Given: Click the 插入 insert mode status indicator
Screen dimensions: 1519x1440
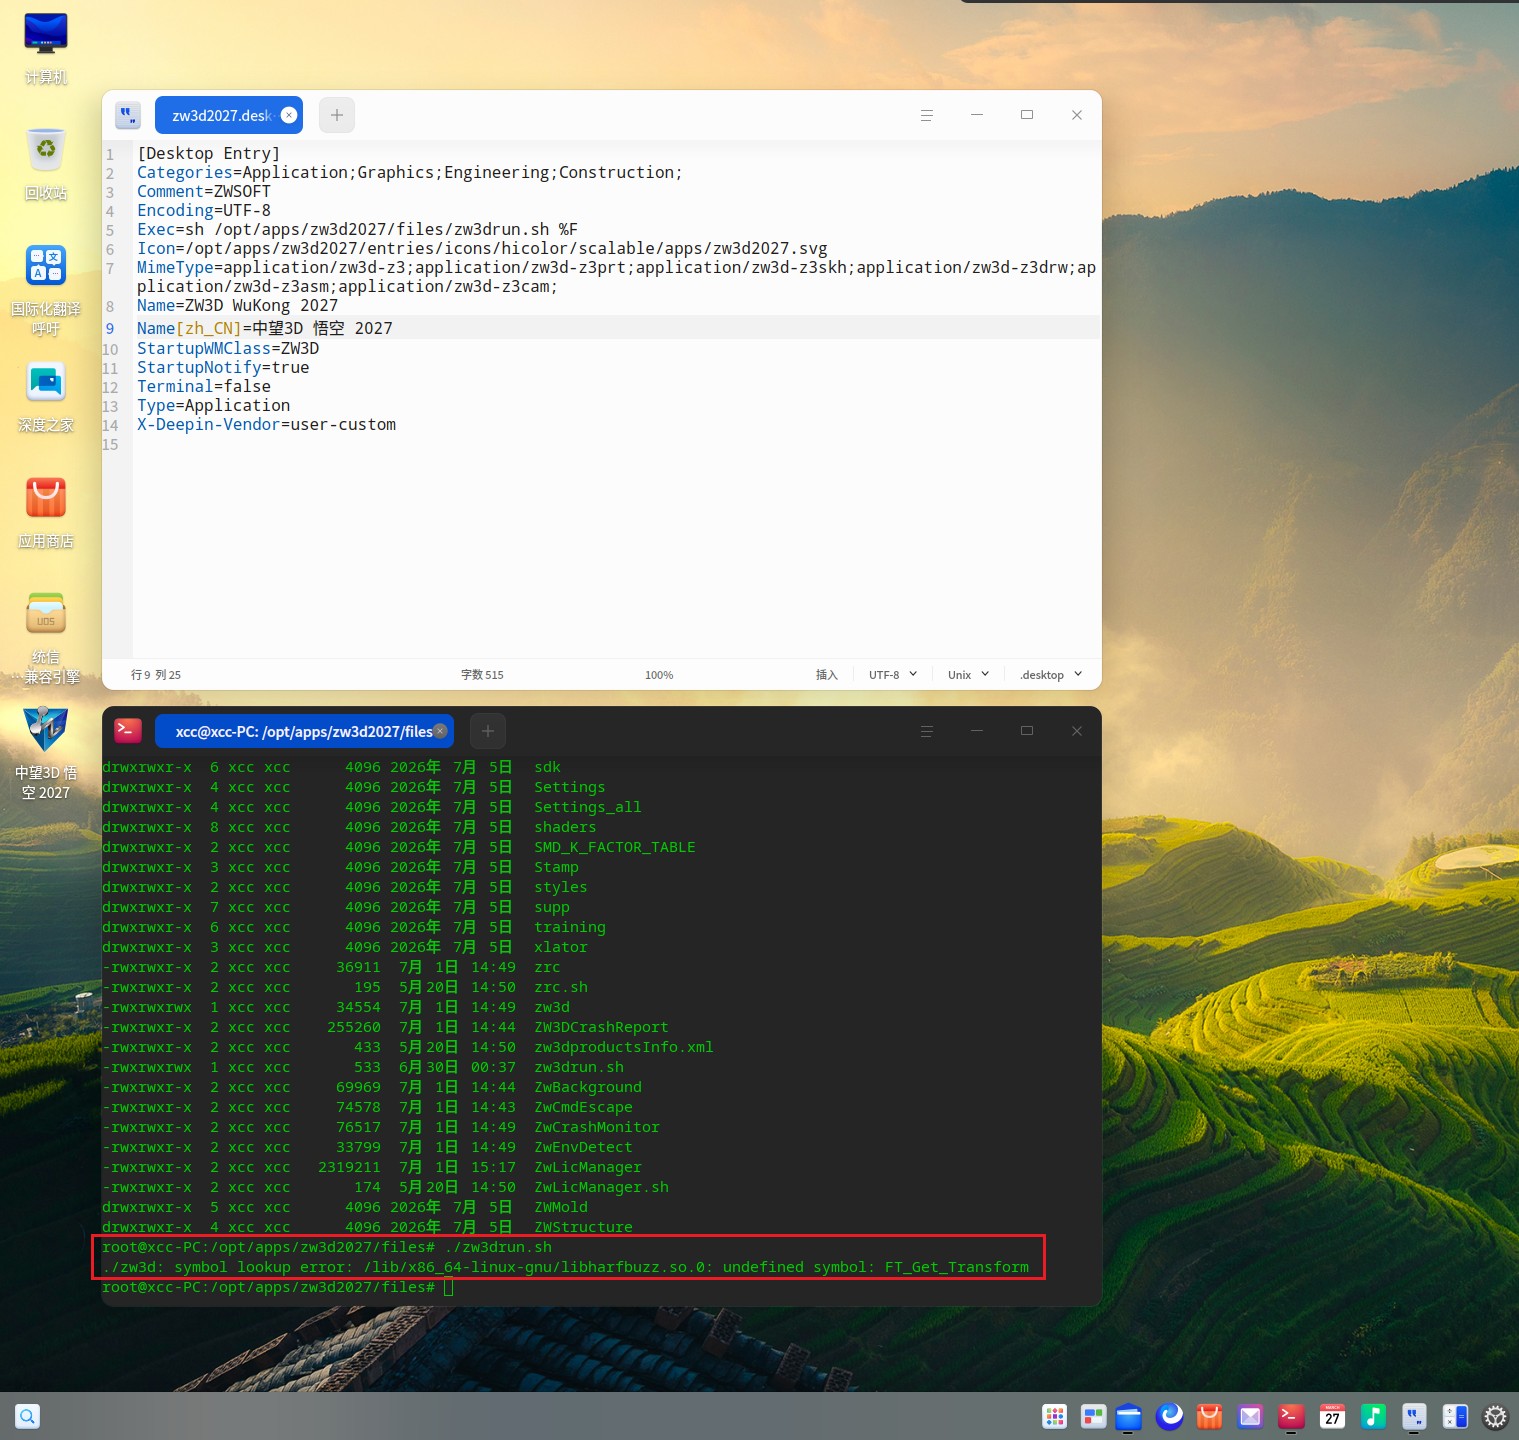Looking at the screenshot, I should (x=827, y=675).
